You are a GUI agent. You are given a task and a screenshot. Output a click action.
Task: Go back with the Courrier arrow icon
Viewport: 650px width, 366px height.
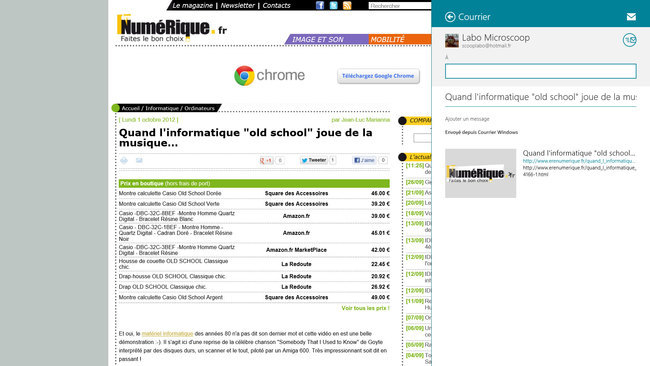450,17
